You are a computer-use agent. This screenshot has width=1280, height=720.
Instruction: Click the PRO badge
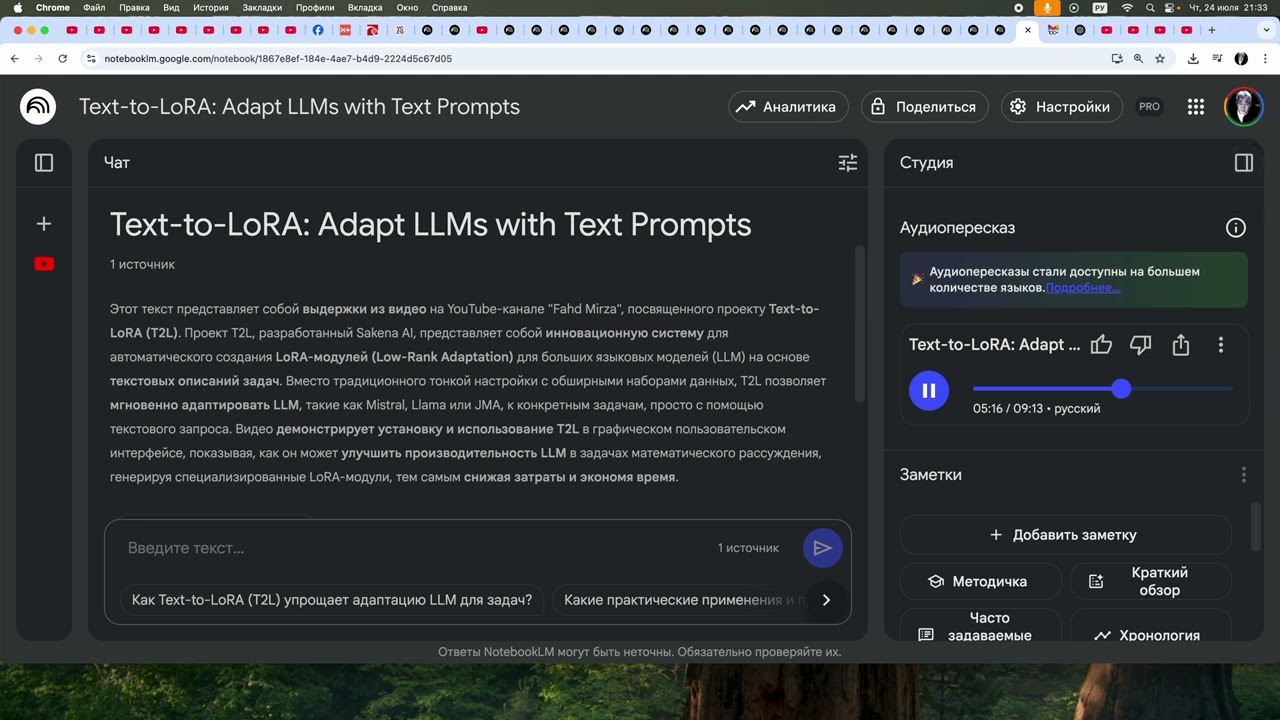tap(1150, 107)
